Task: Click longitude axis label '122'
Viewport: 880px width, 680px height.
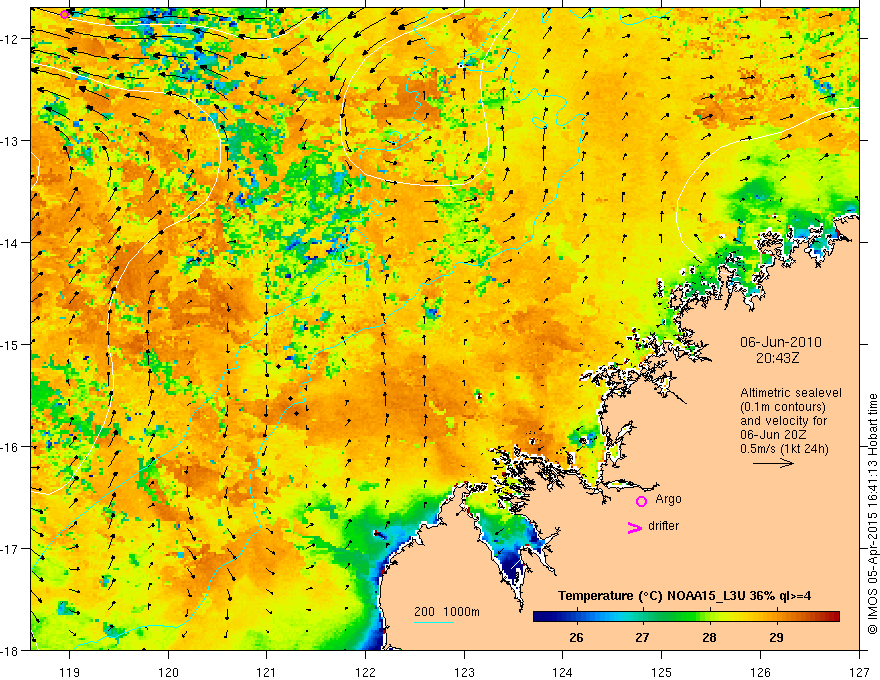Action: click(x=365, y=672)
